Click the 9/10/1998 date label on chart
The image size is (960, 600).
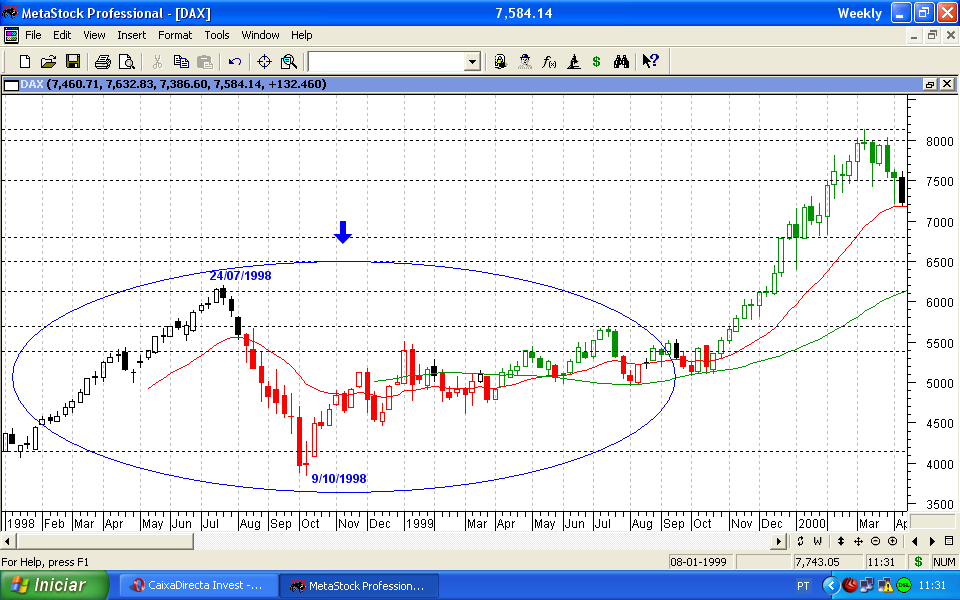point(339,479)
